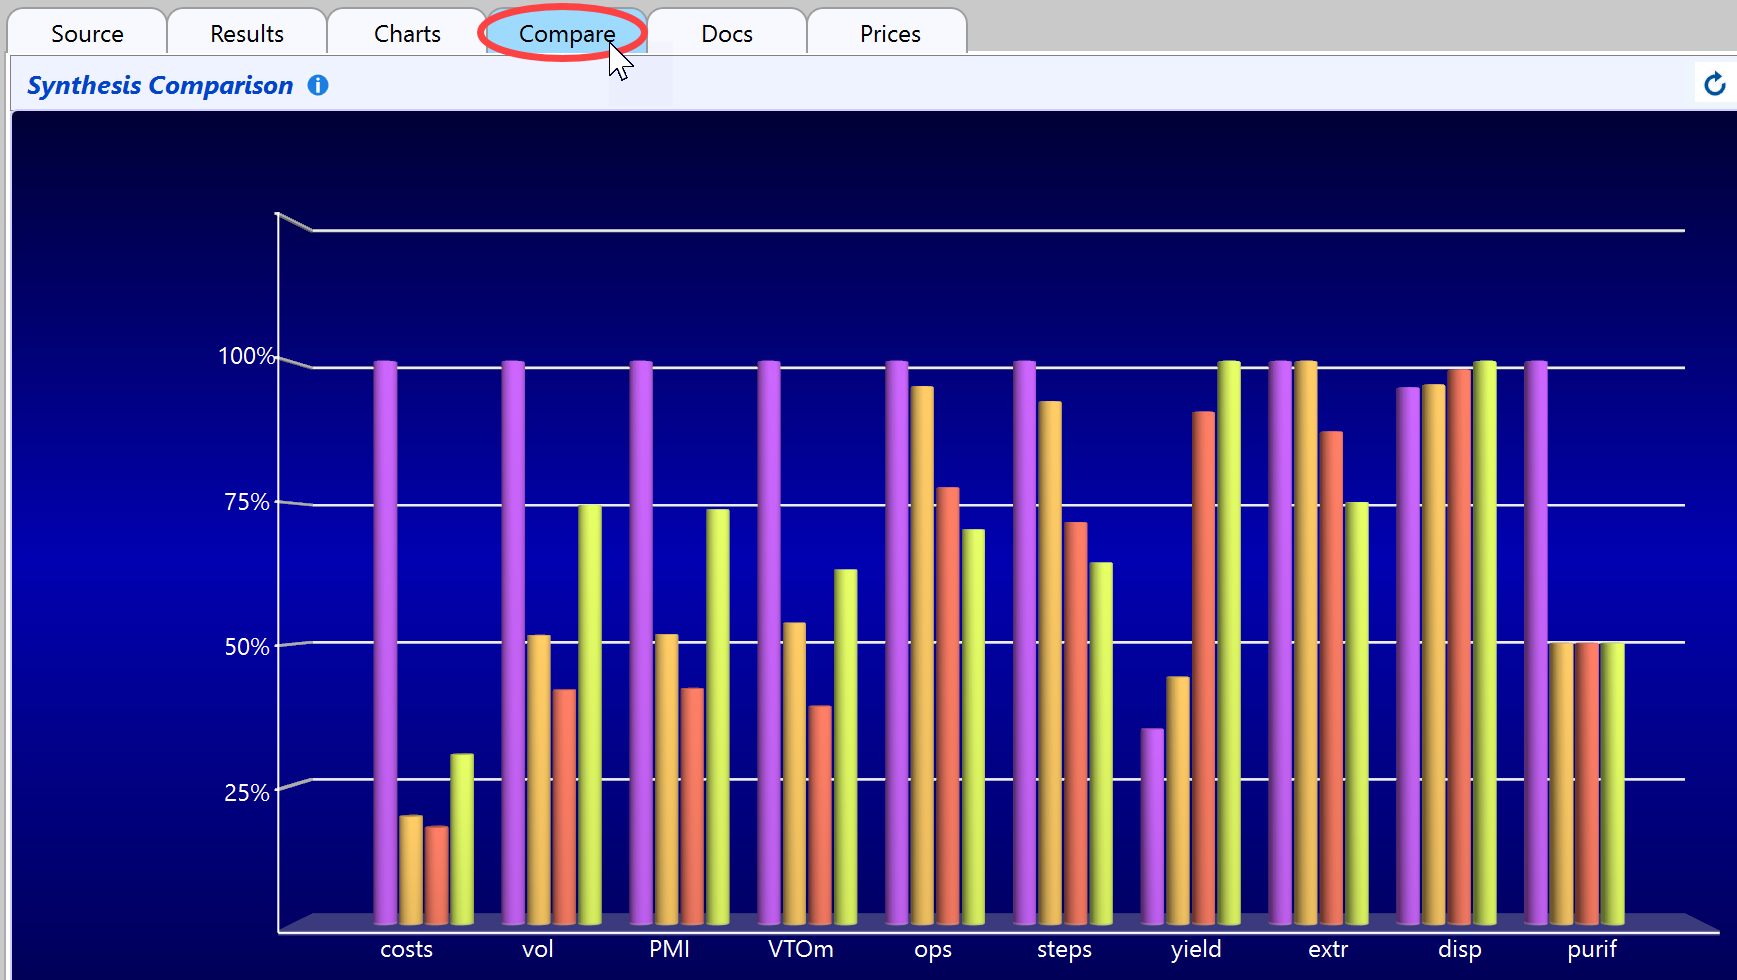Click the 'extr' axis label
Image resolution: width=1737 pixels, height=980 pixels.
coord(1328,949)
